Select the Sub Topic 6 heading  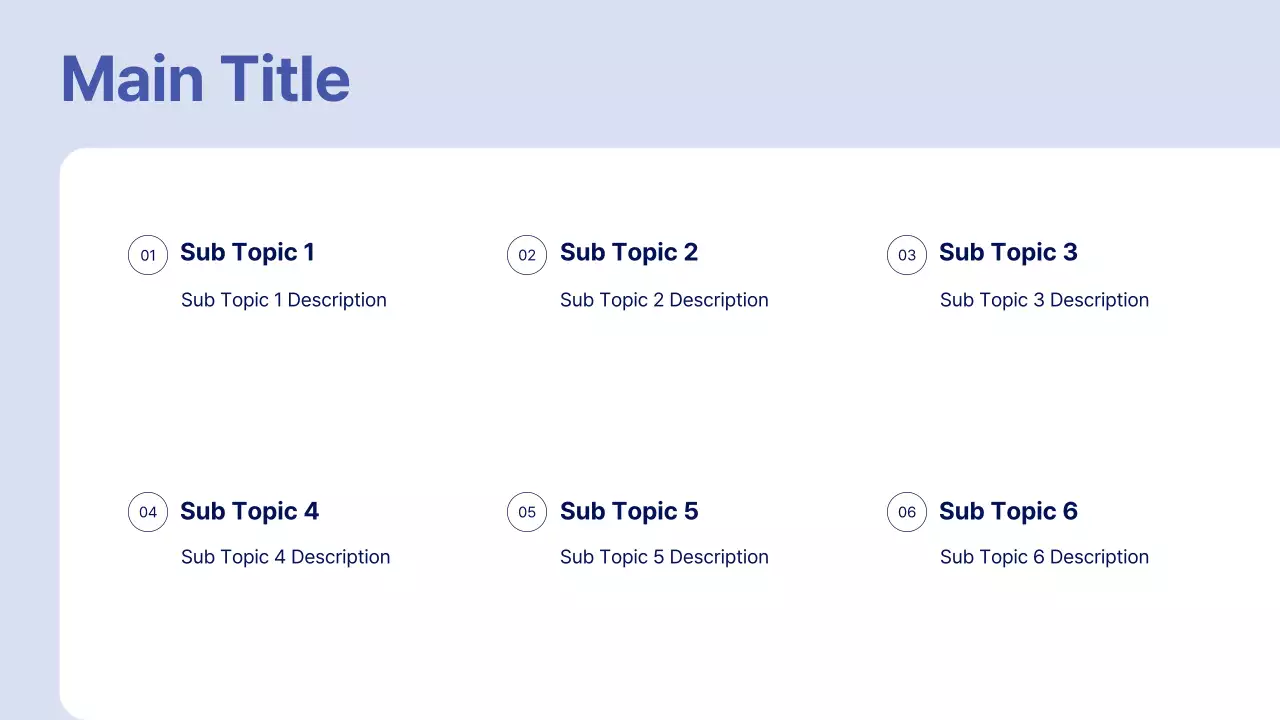(1008, 511)
